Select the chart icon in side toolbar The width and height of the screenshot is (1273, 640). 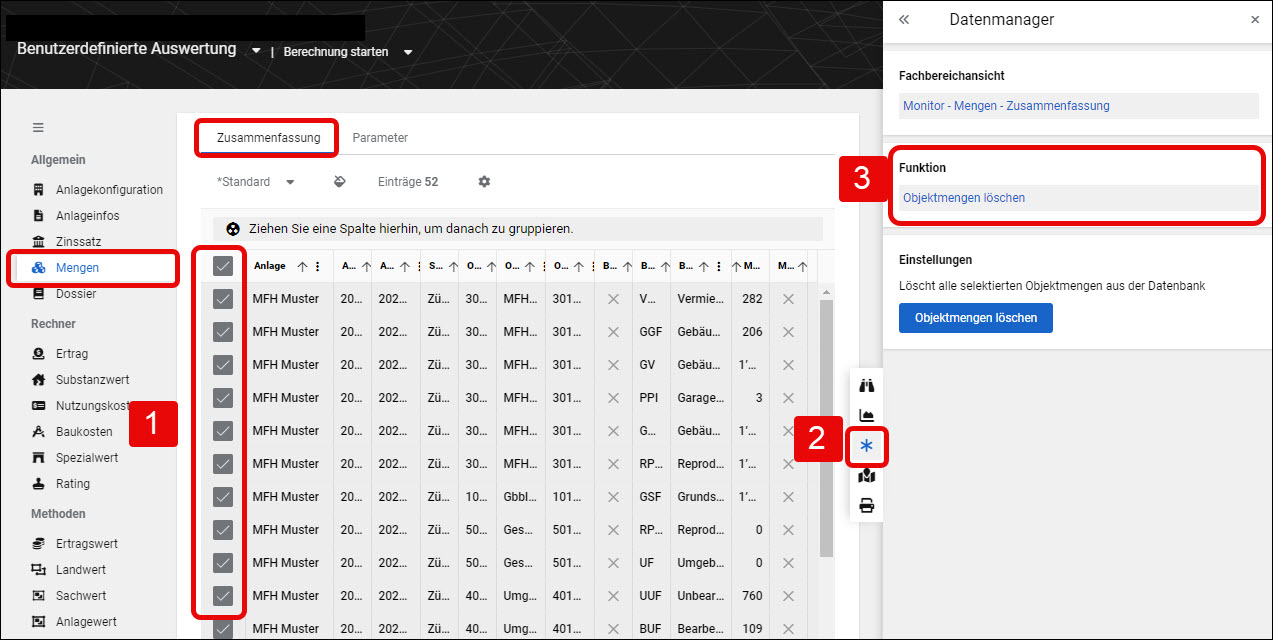(866, 416)
